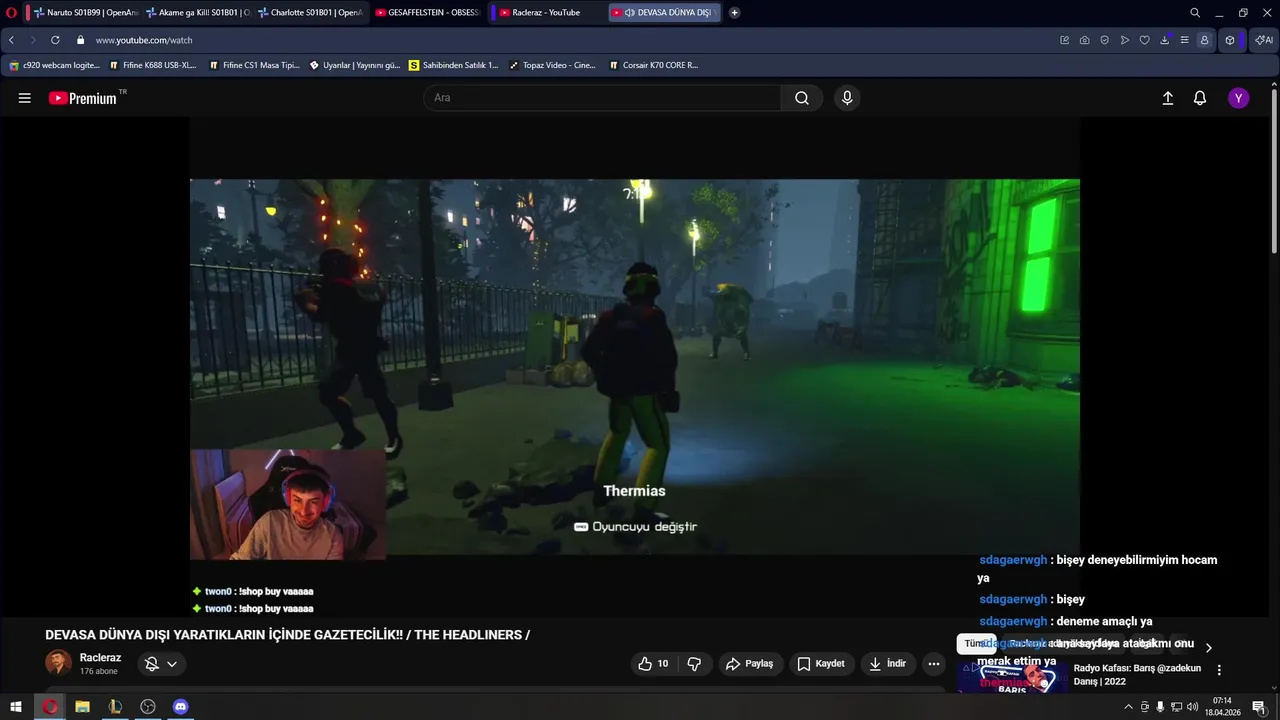Screen dimensions: 1280x720
Task: Open Opera snapshot camera tool
Action: [1085, 40]
